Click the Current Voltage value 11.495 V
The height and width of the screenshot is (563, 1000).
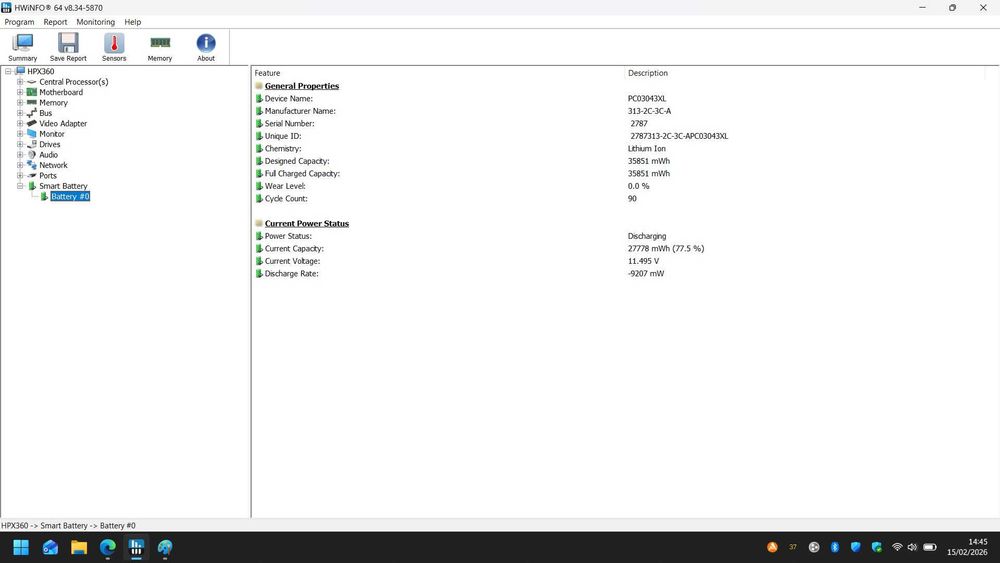click(x=643, y=261)
